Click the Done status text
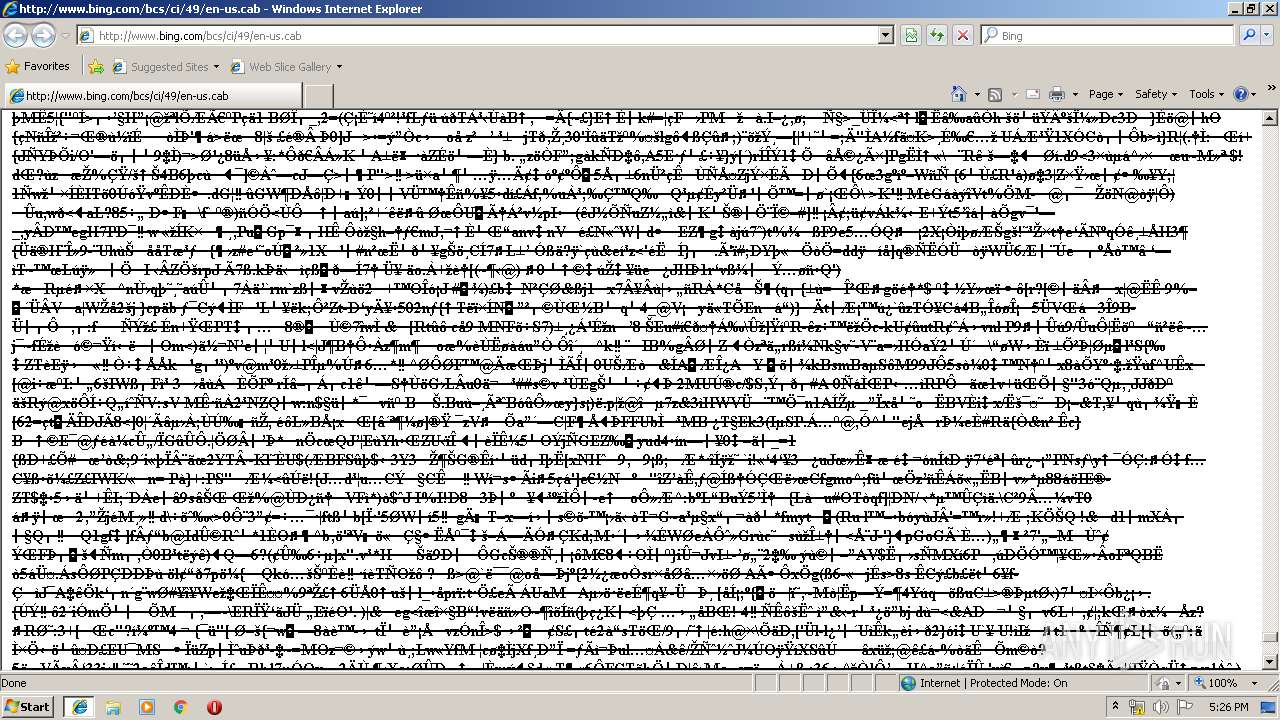1280x720 pixels. 14,683
